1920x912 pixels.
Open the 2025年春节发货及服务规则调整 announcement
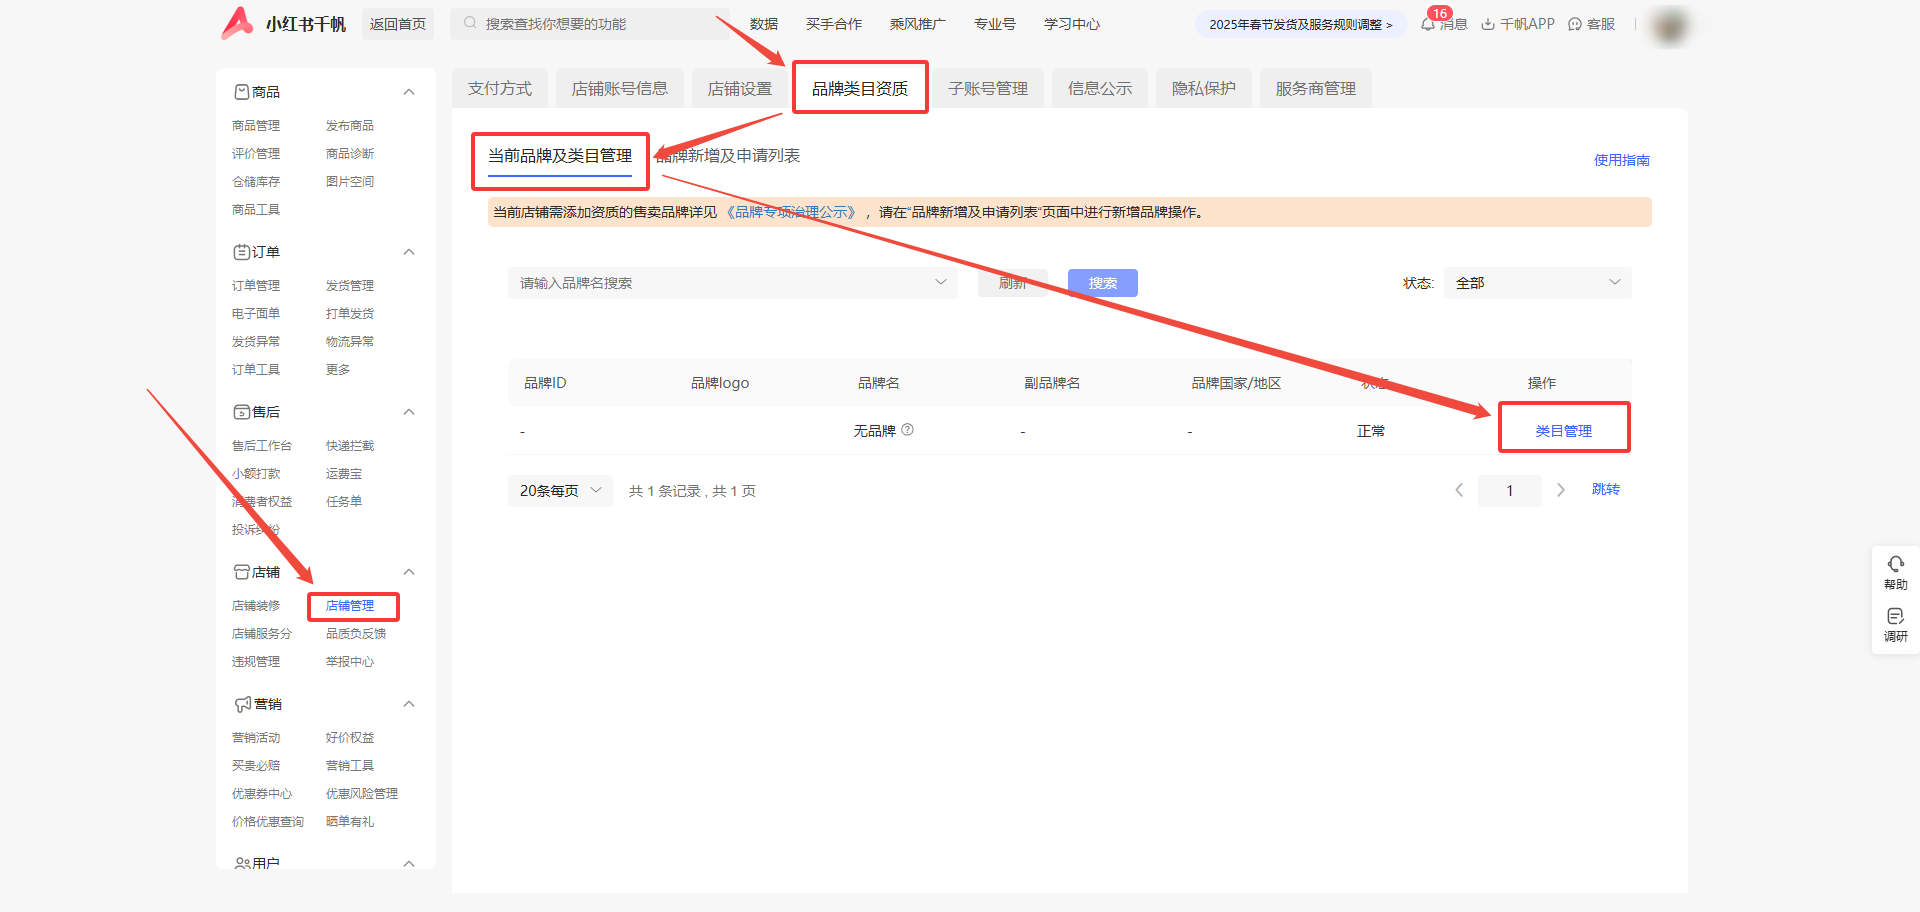pyautogui.click(x=1301, y=24)
